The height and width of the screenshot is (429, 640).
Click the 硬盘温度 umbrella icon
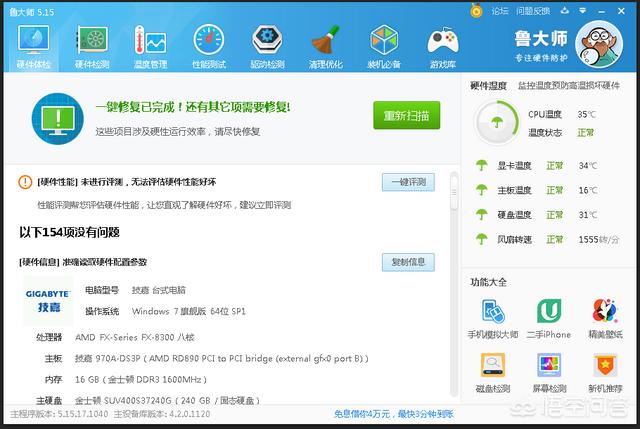point(482,214)
